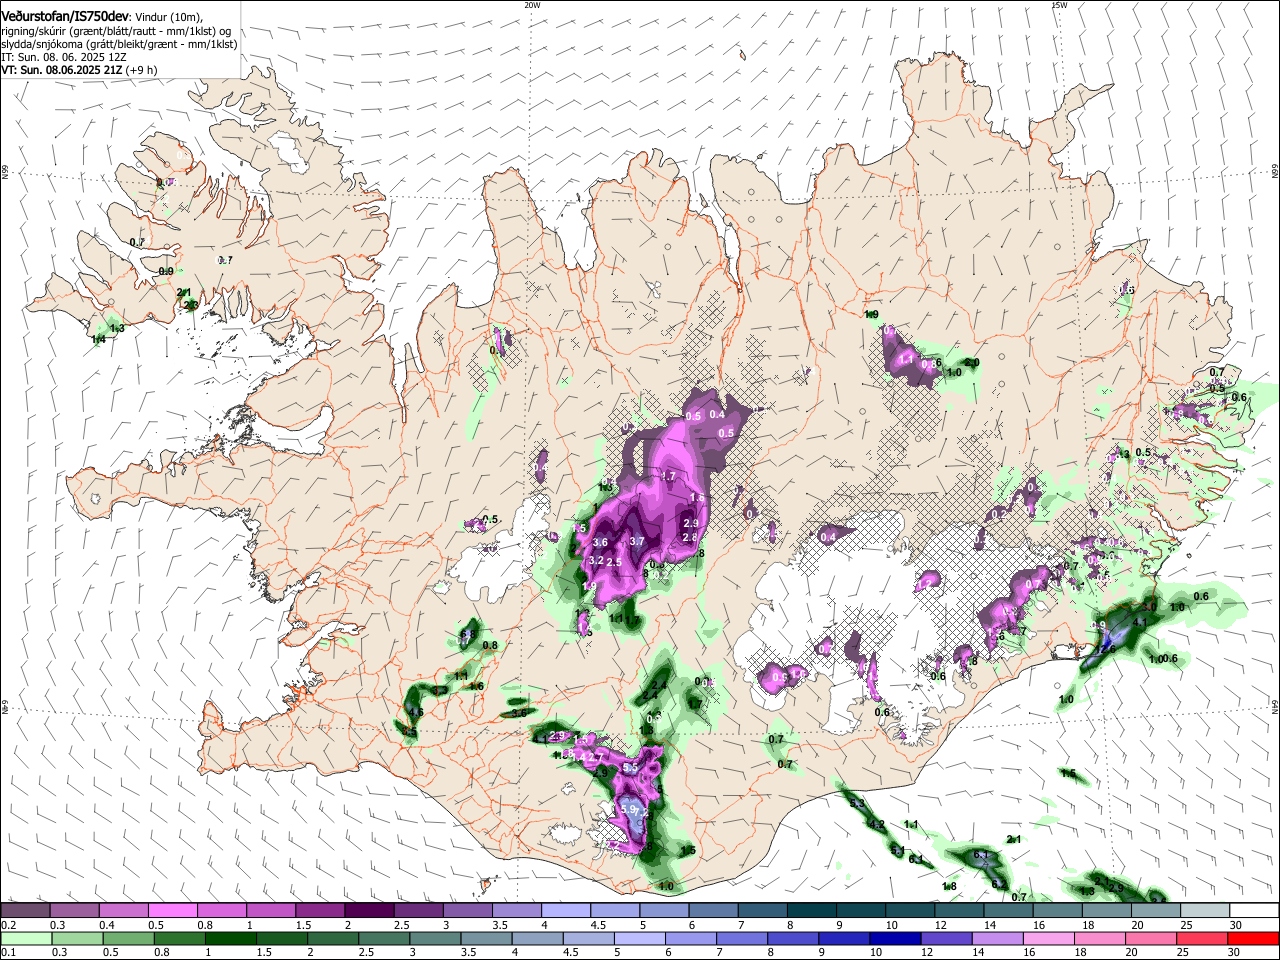Image resolution: width=1280 pixels, height=960 pixels.
Task: Click the 'IT: Sun. 08. 06. 2025 12Z' line
Action: [x=64, y=57]
